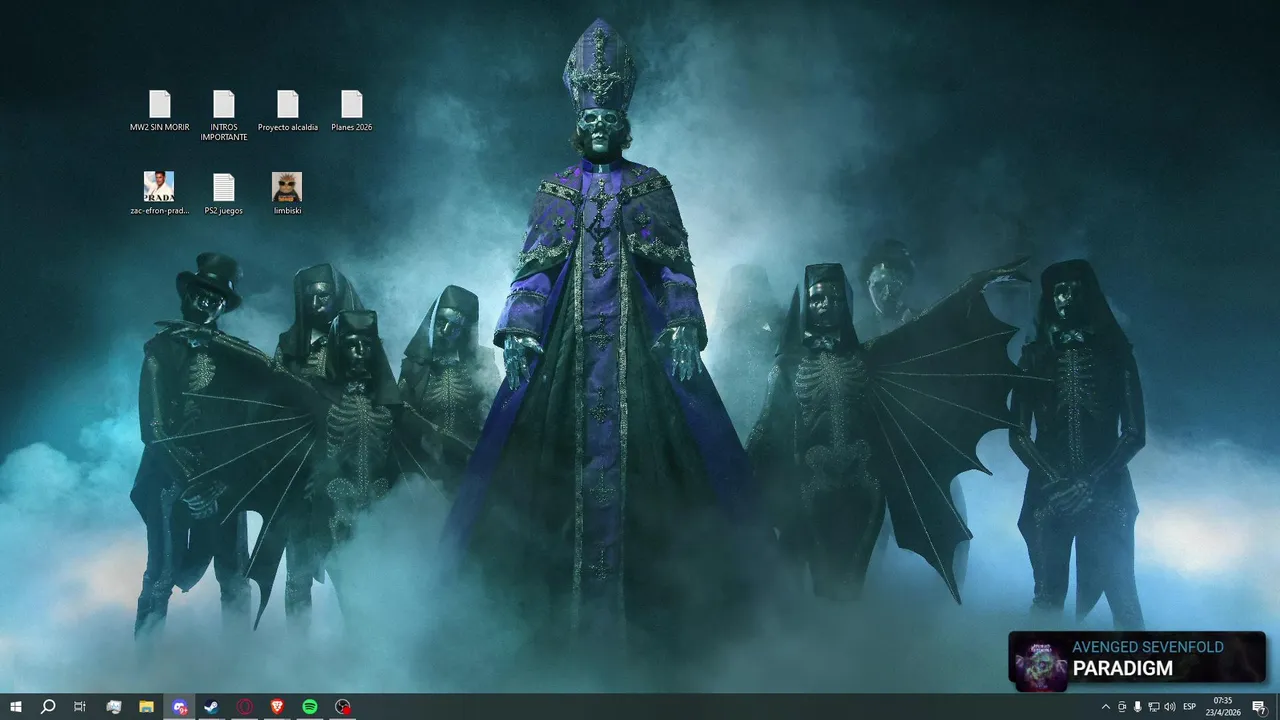1280x720 pixels.
Task: Open the clock showing 07:35
Action: click(x=1223, y=707)
